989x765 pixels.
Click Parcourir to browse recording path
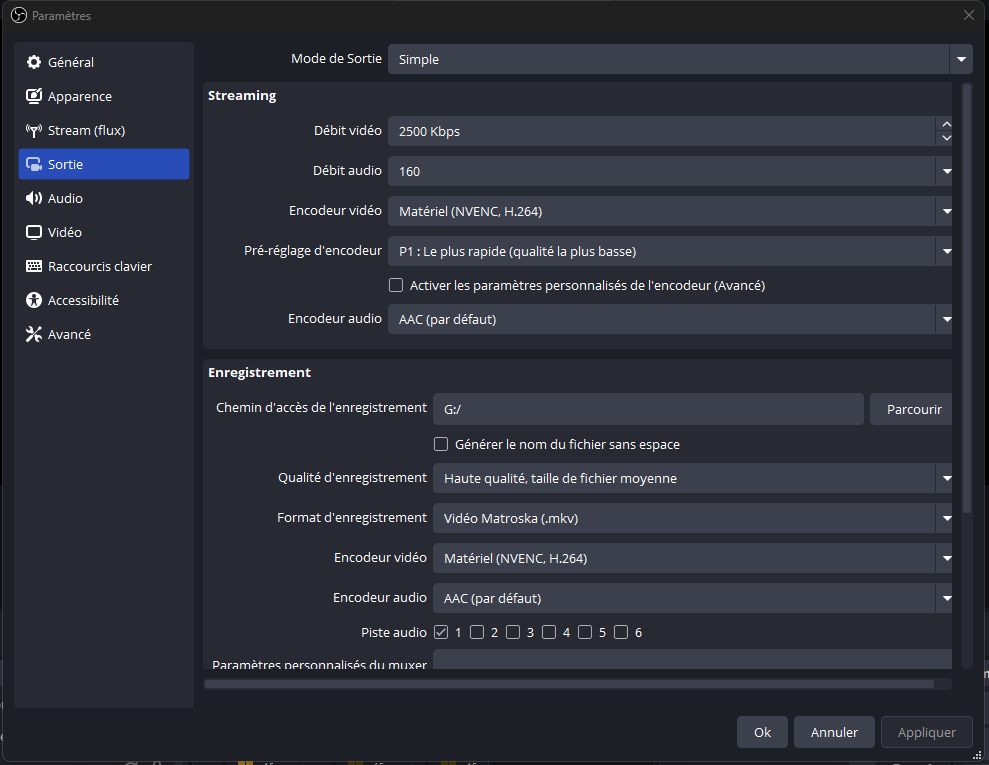[x=914, y=409]
